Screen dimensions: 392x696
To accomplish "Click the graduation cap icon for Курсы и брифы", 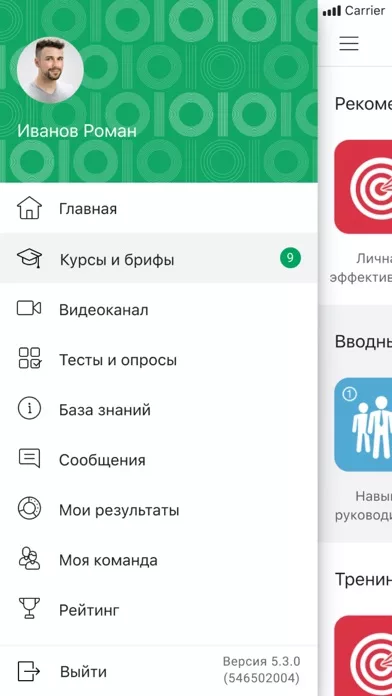I will (29, 258).
